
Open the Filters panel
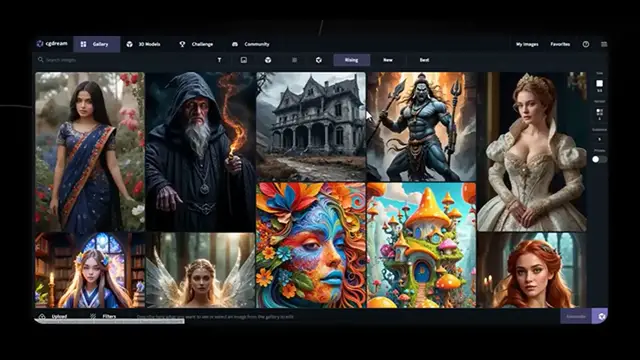pyautogui.click(x=103, y=316)
